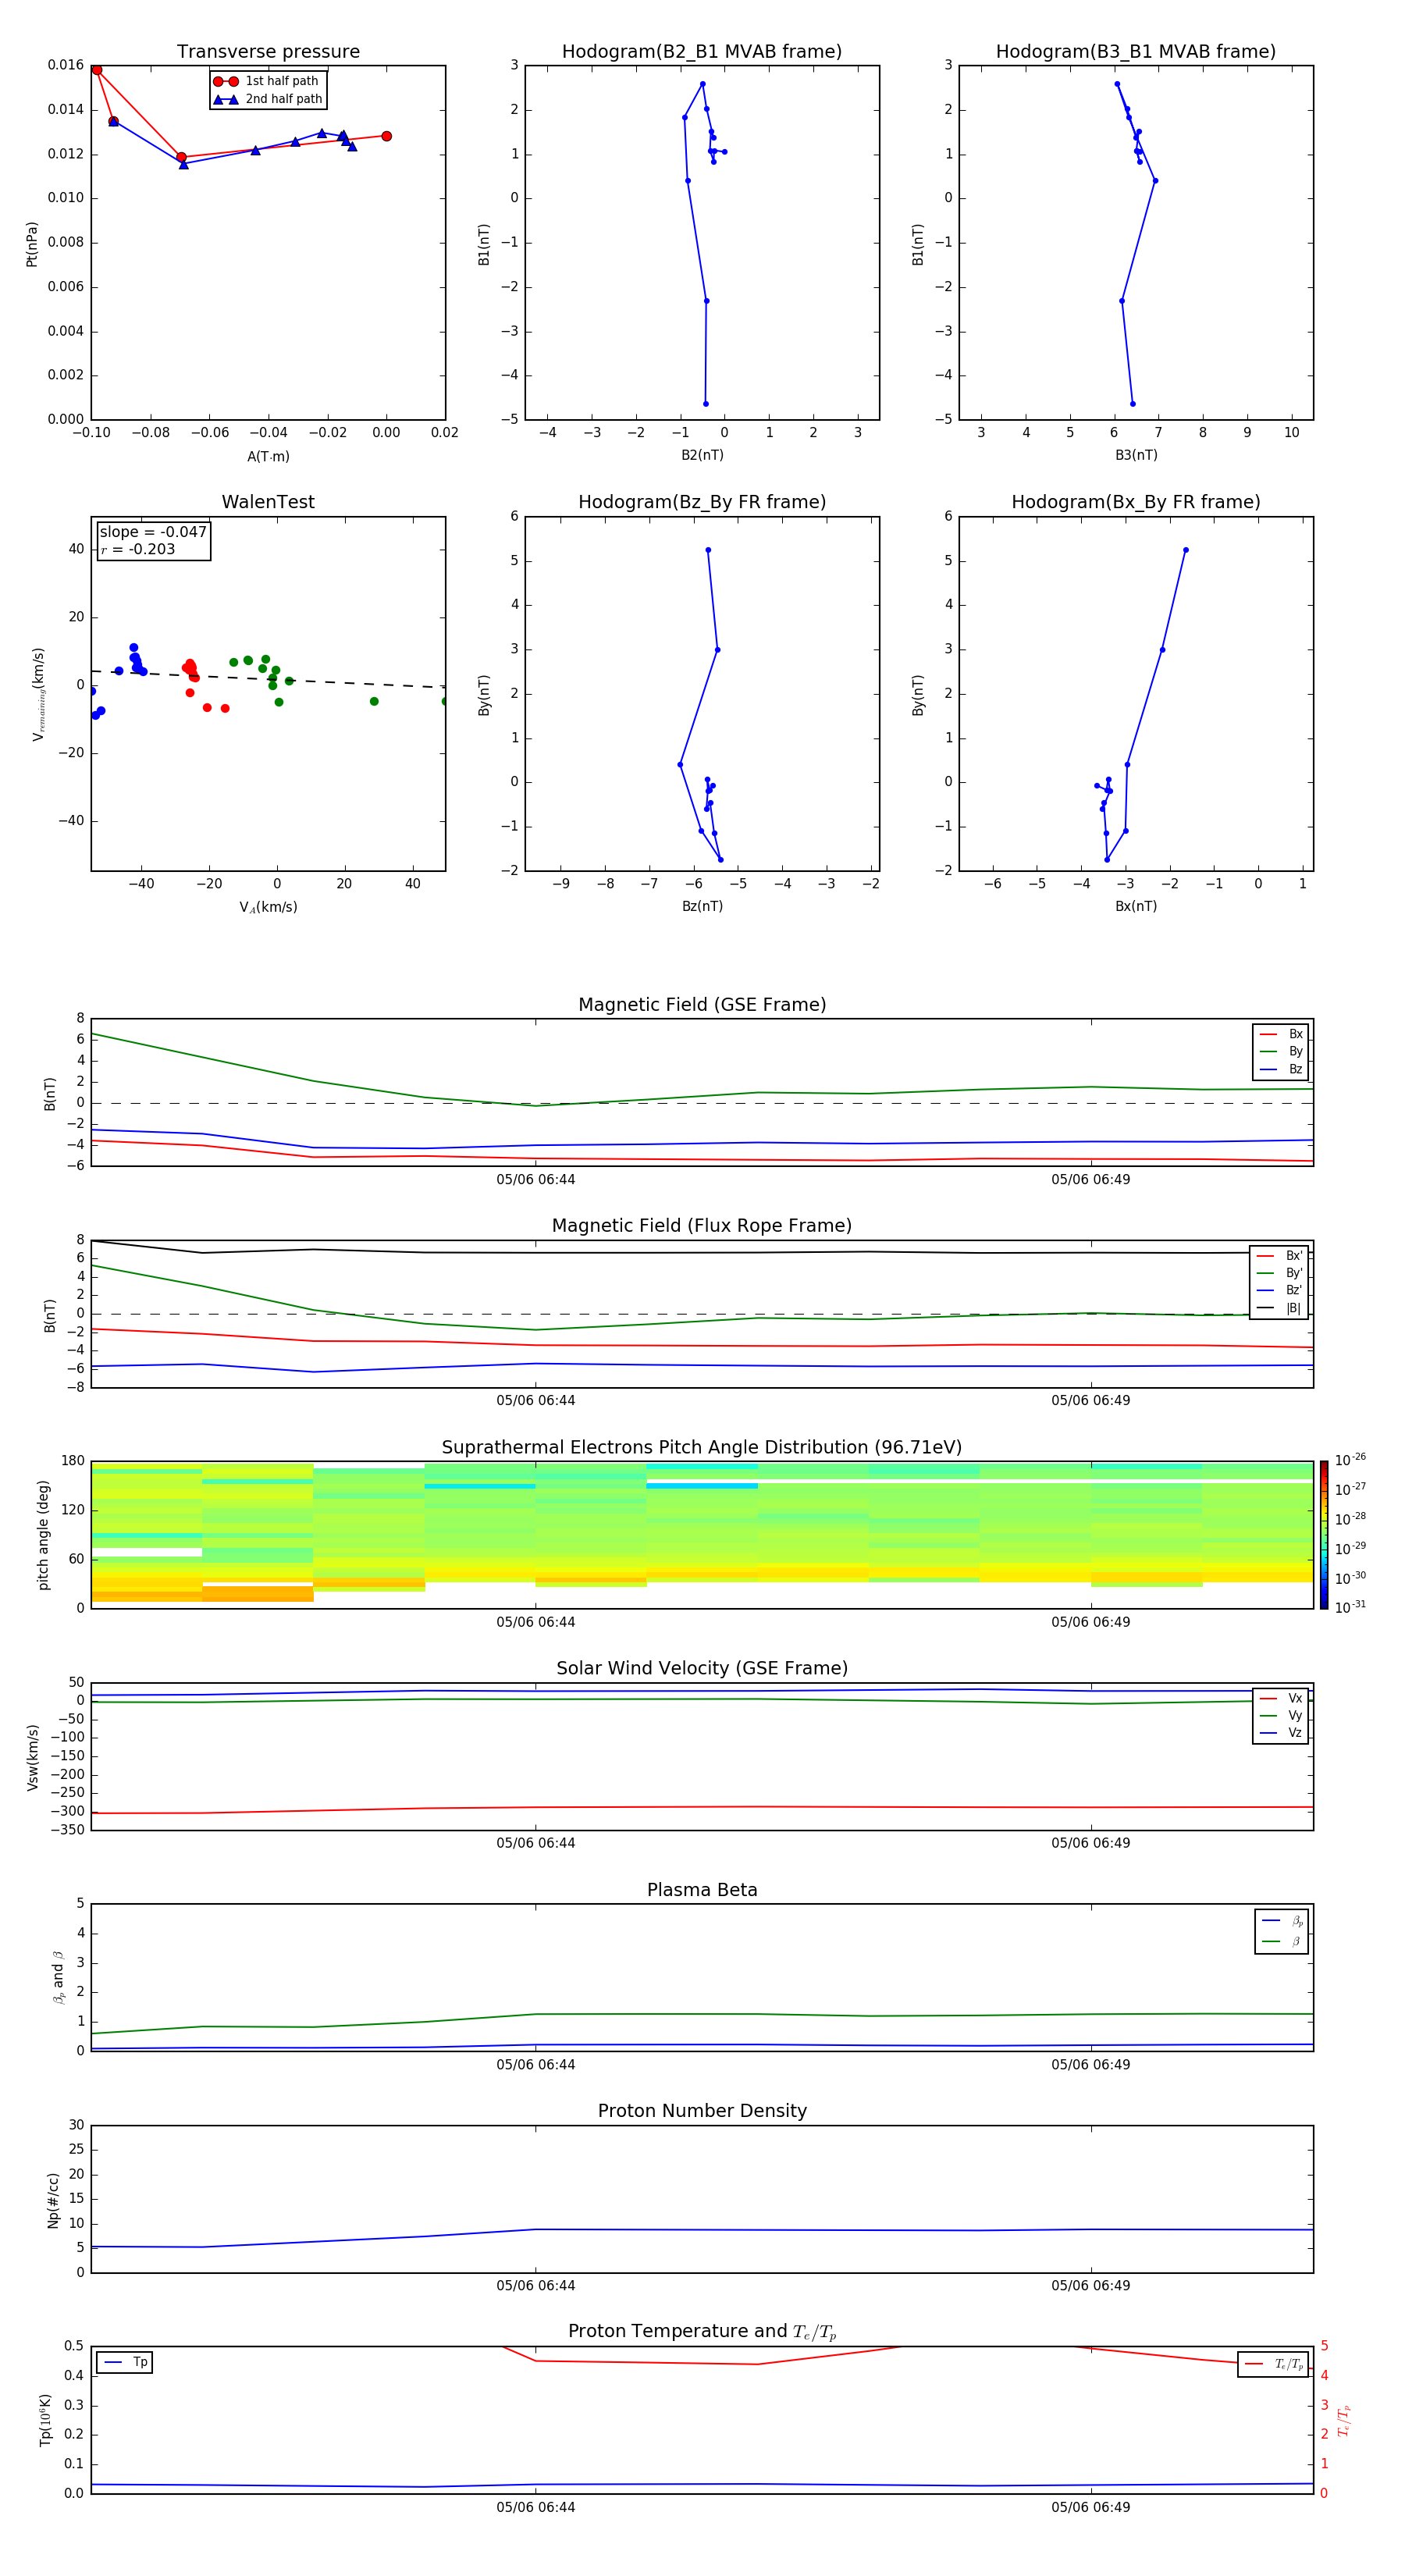Click the '10^-26' colorbar tick label
This screenshot has height=2576, width=1405.
click(1350, 1460)
